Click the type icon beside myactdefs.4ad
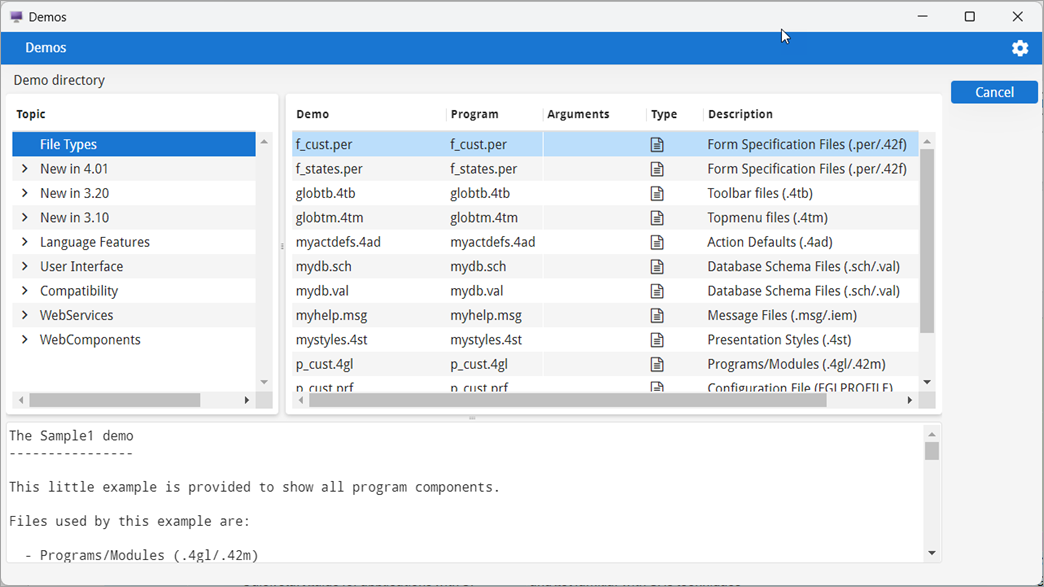 tap(658, 242)
